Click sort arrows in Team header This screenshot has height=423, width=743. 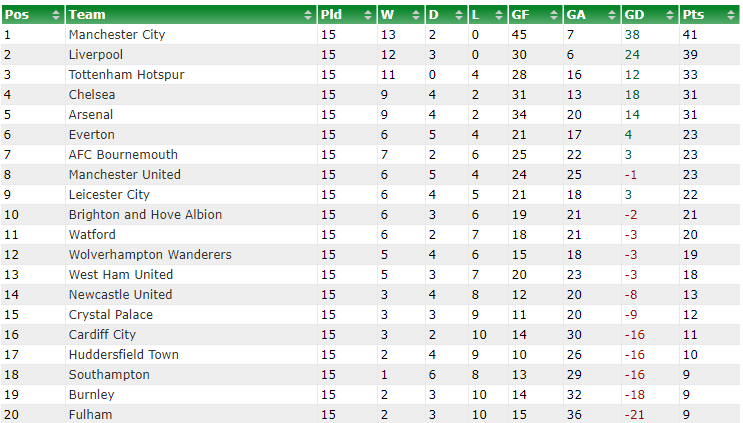(x=308, y=15)
